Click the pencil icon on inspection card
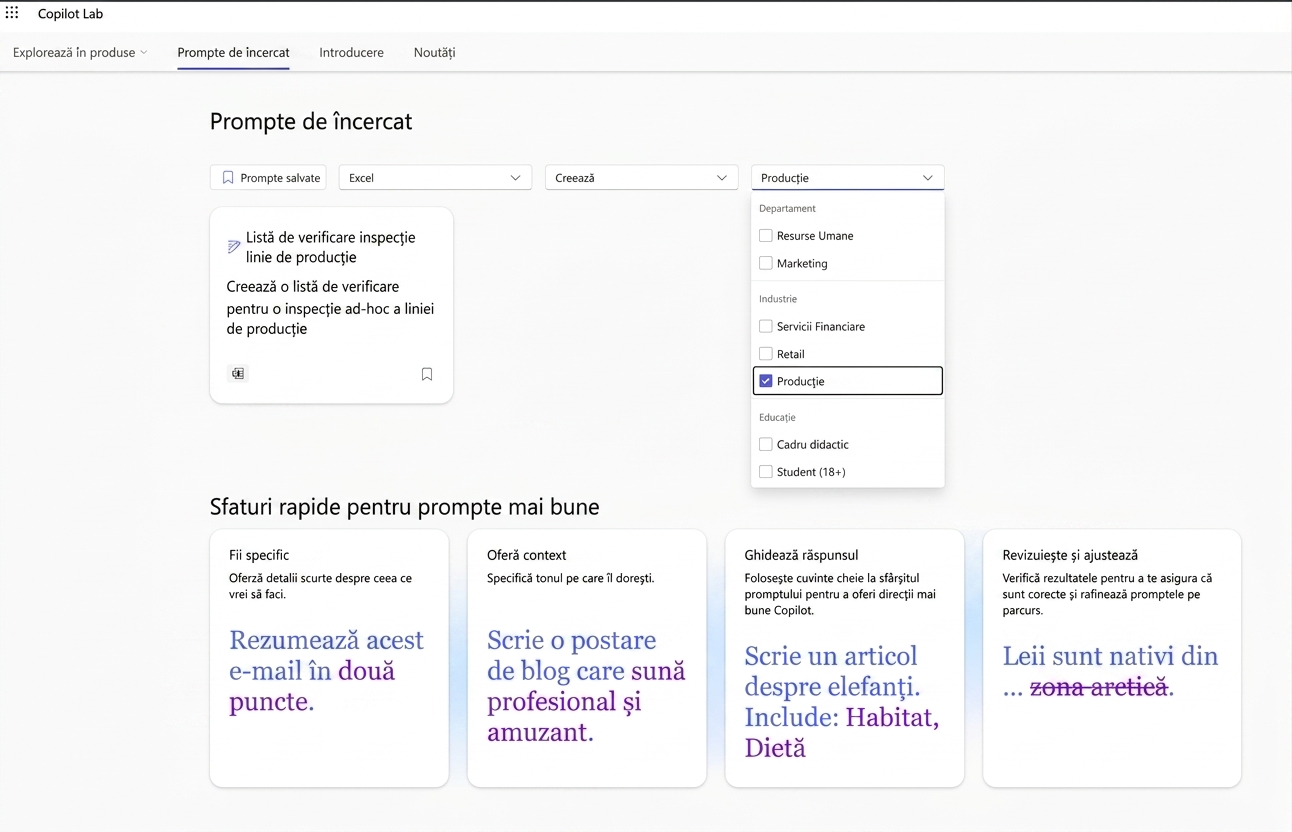This screenshot has width=1292, height=832. (234, 246)
